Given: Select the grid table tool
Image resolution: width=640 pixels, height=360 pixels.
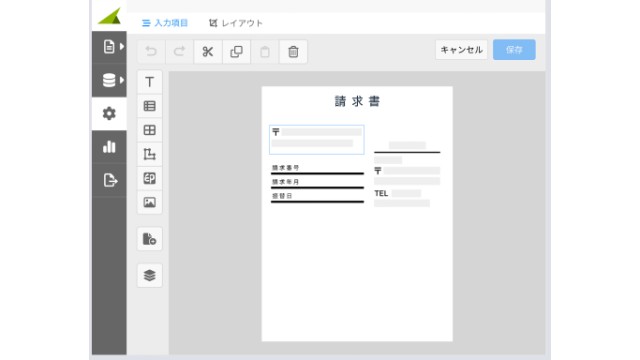Looking at the screenshot, I should [x=150, y=130].
